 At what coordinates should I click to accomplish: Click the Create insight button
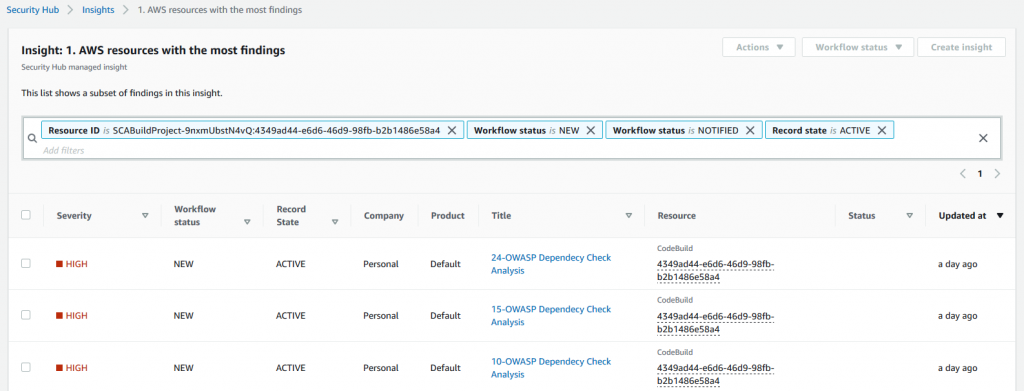click(961, 47)
